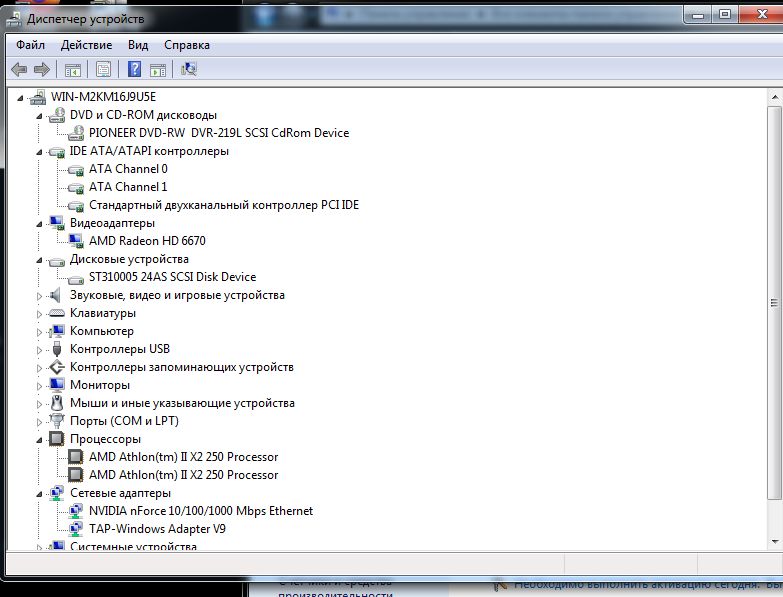The image size is (783, 597).
Task: Click the ATA Channel 0 icon
Action: pos(76,170)
